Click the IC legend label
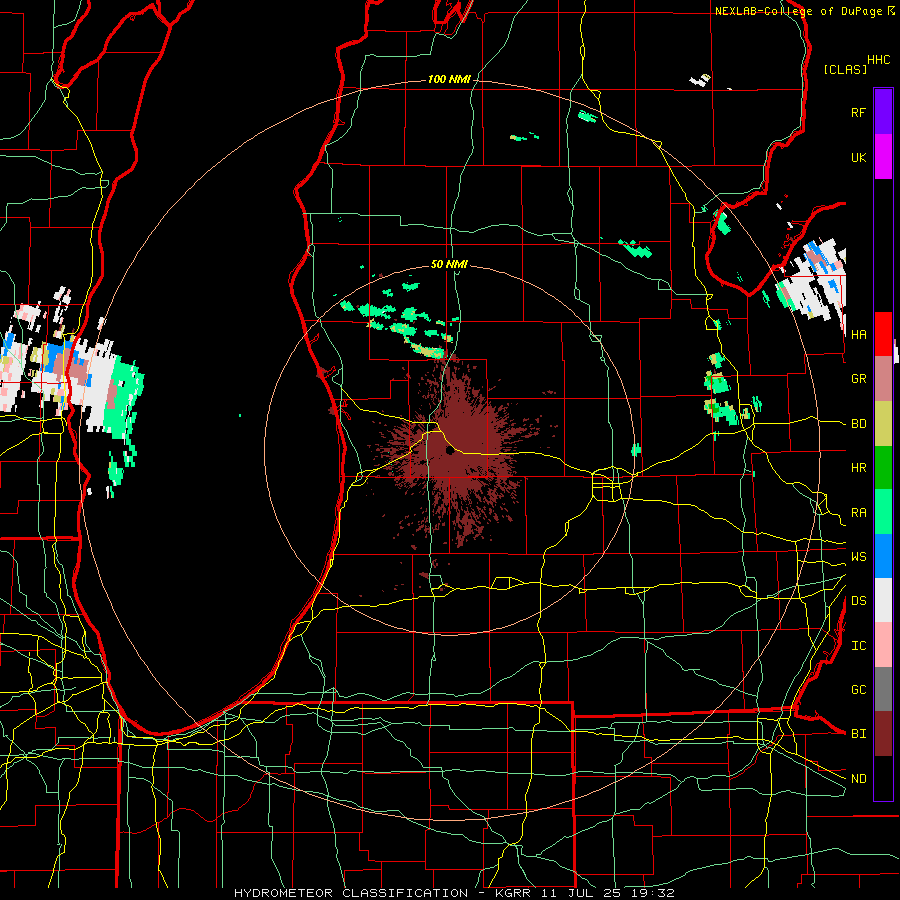The image size is (900, 900). (x=858, y=646)
